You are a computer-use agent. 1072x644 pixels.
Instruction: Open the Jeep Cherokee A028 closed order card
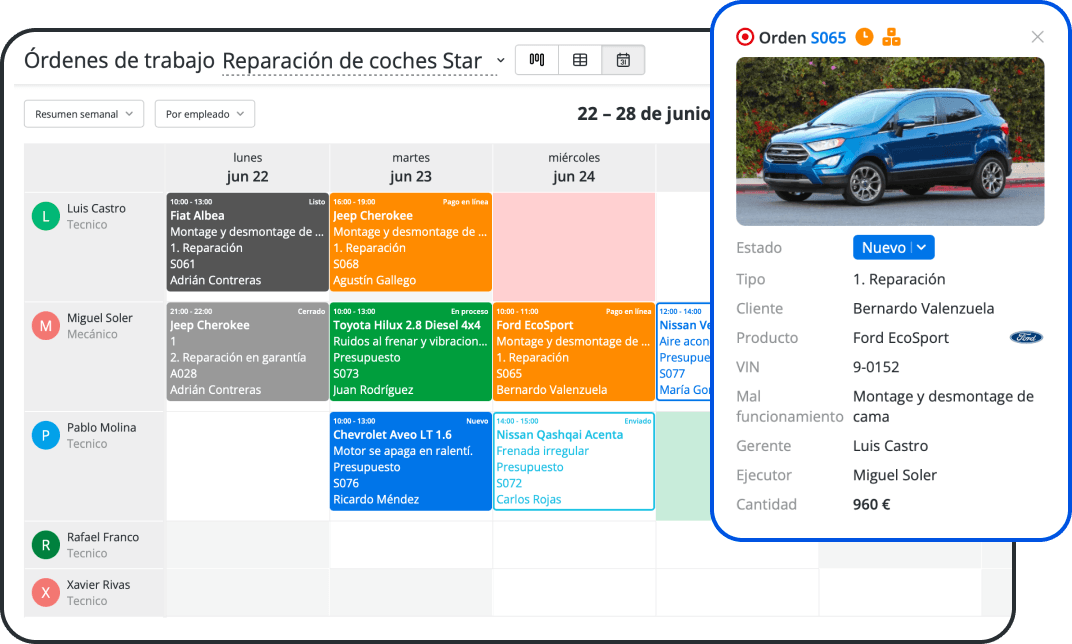pos(247,351)
